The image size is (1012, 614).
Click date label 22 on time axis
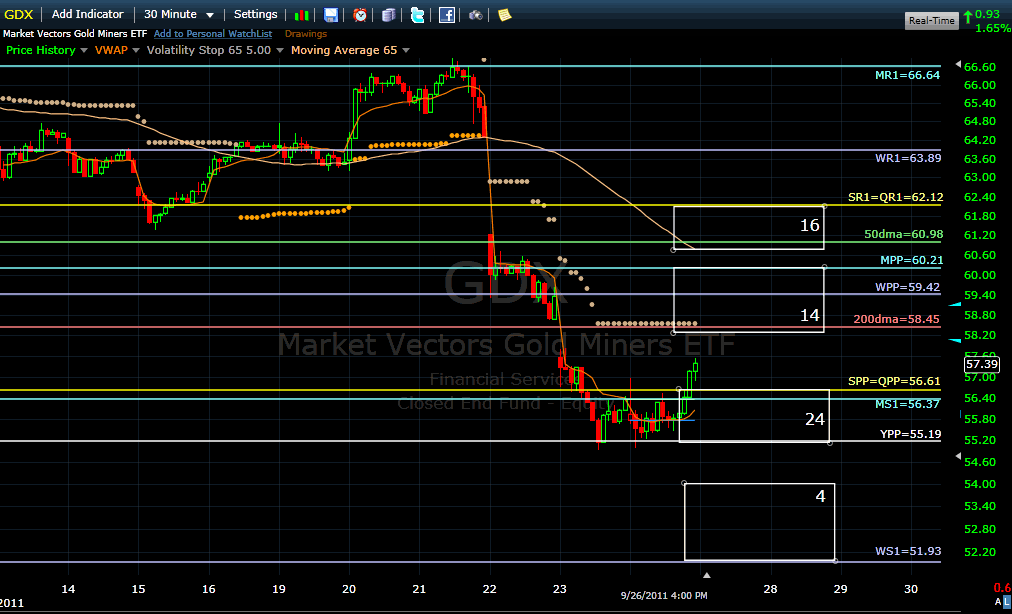491,589
